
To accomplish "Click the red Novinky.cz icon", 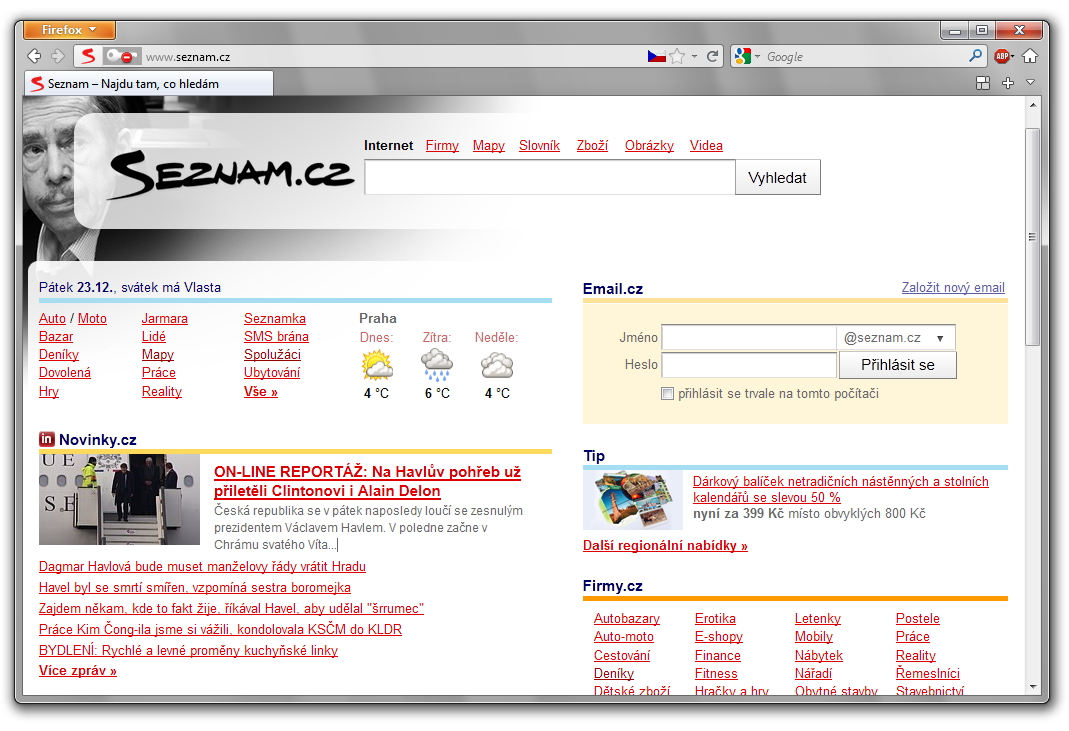I will coord(46,439).
